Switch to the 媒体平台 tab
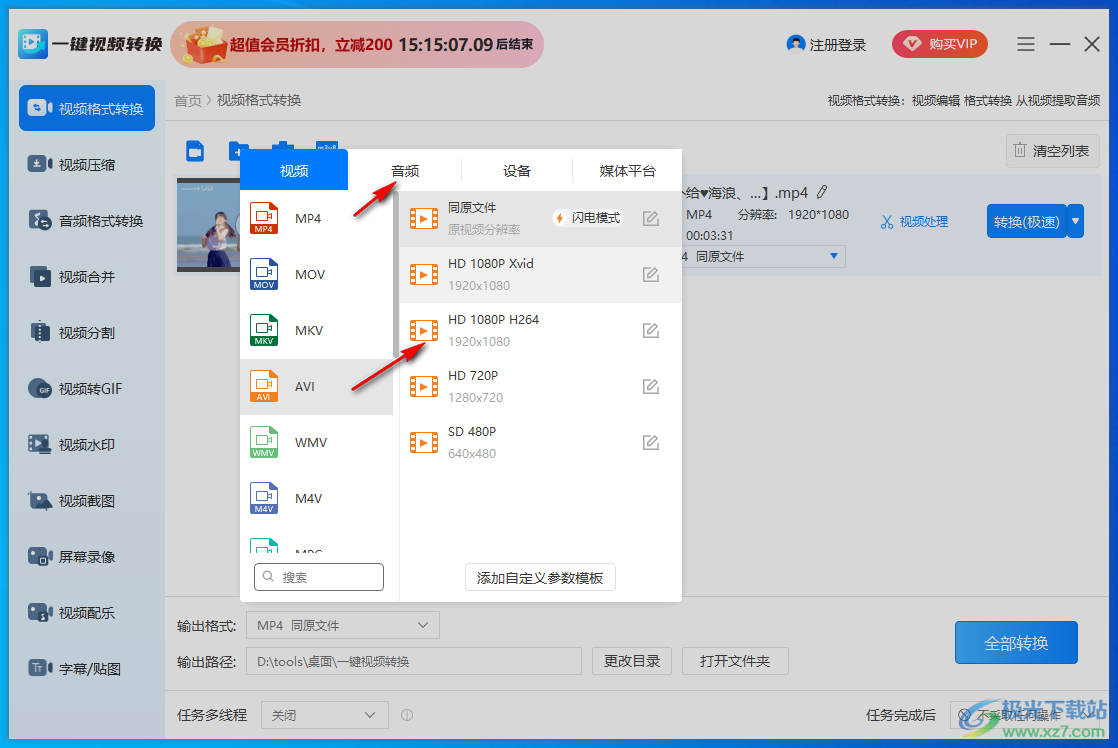This screenshot has height=748, width=1118. (627, 171)
